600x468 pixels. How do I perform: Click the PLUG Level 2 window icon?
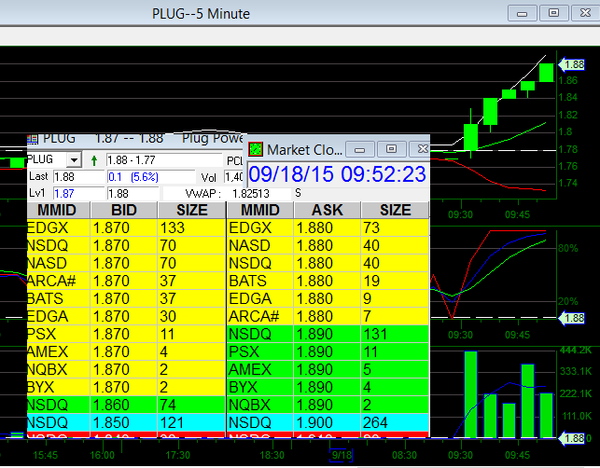point(33,138)
